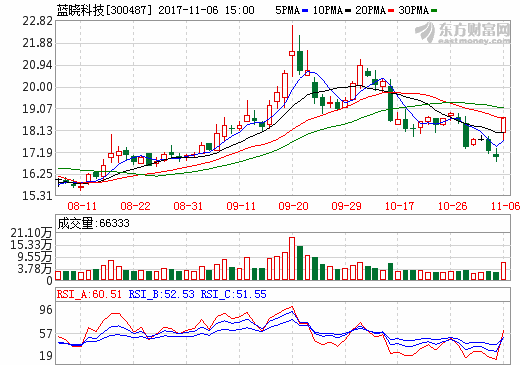Click the 18.13 price axis label
Image resolution: width=520 pixels, height=365 pixels.
[37, 131]
